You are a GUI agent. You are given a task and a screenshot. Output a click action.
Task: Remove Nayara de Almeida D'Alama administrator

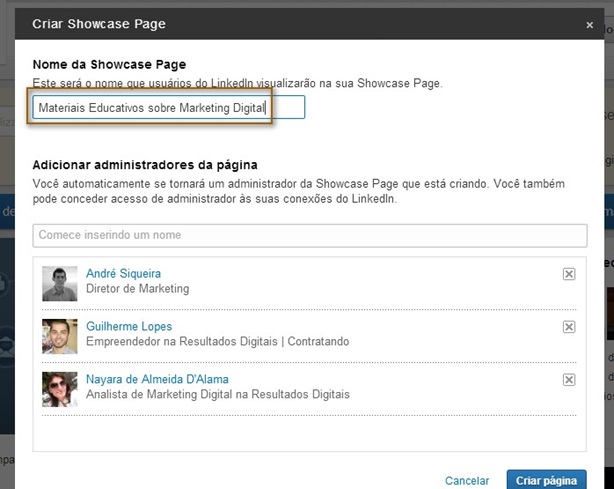(x=569, y=380)
